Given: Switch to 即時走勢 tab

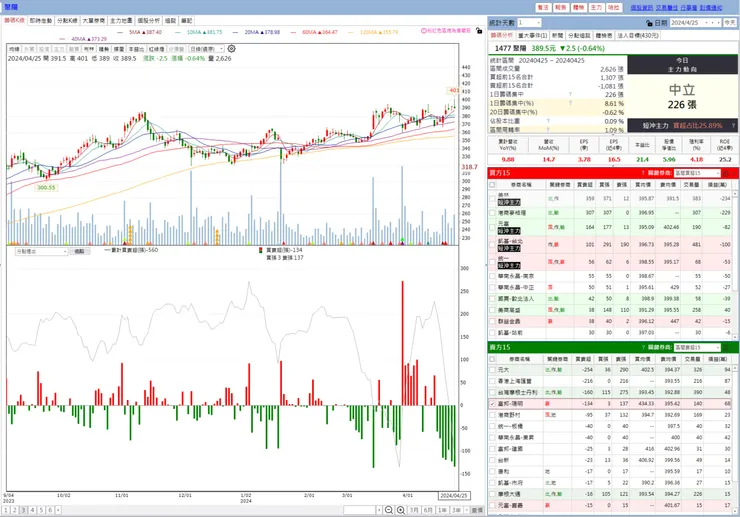Looking at the screenshot, I should pyautogui.click(x=41, y=21).
